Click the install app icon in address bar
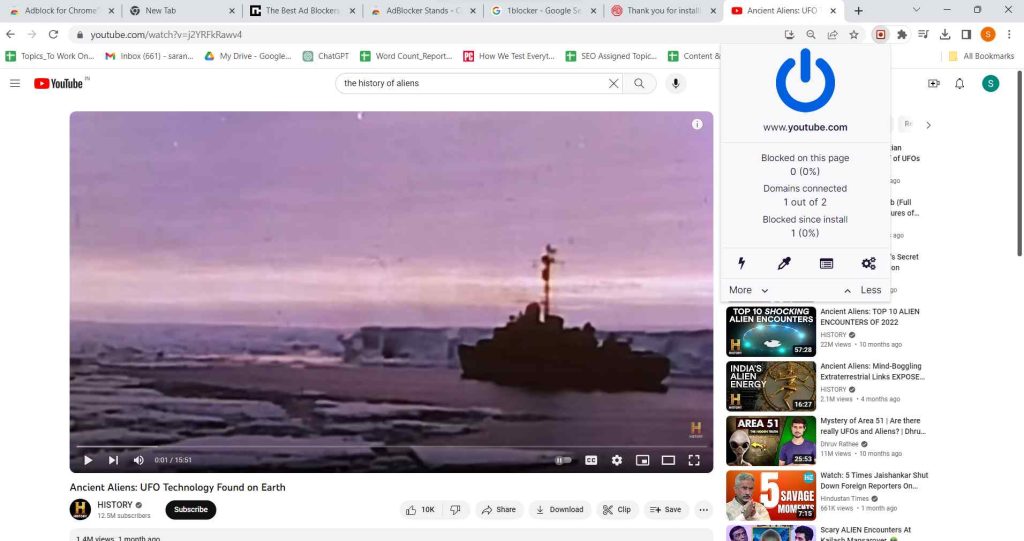 click(x=789, y=35)
